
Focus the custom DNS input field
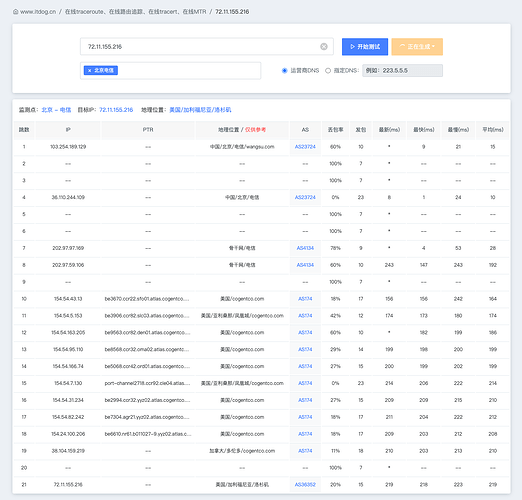pyautogui.click(x=402, y=70)
